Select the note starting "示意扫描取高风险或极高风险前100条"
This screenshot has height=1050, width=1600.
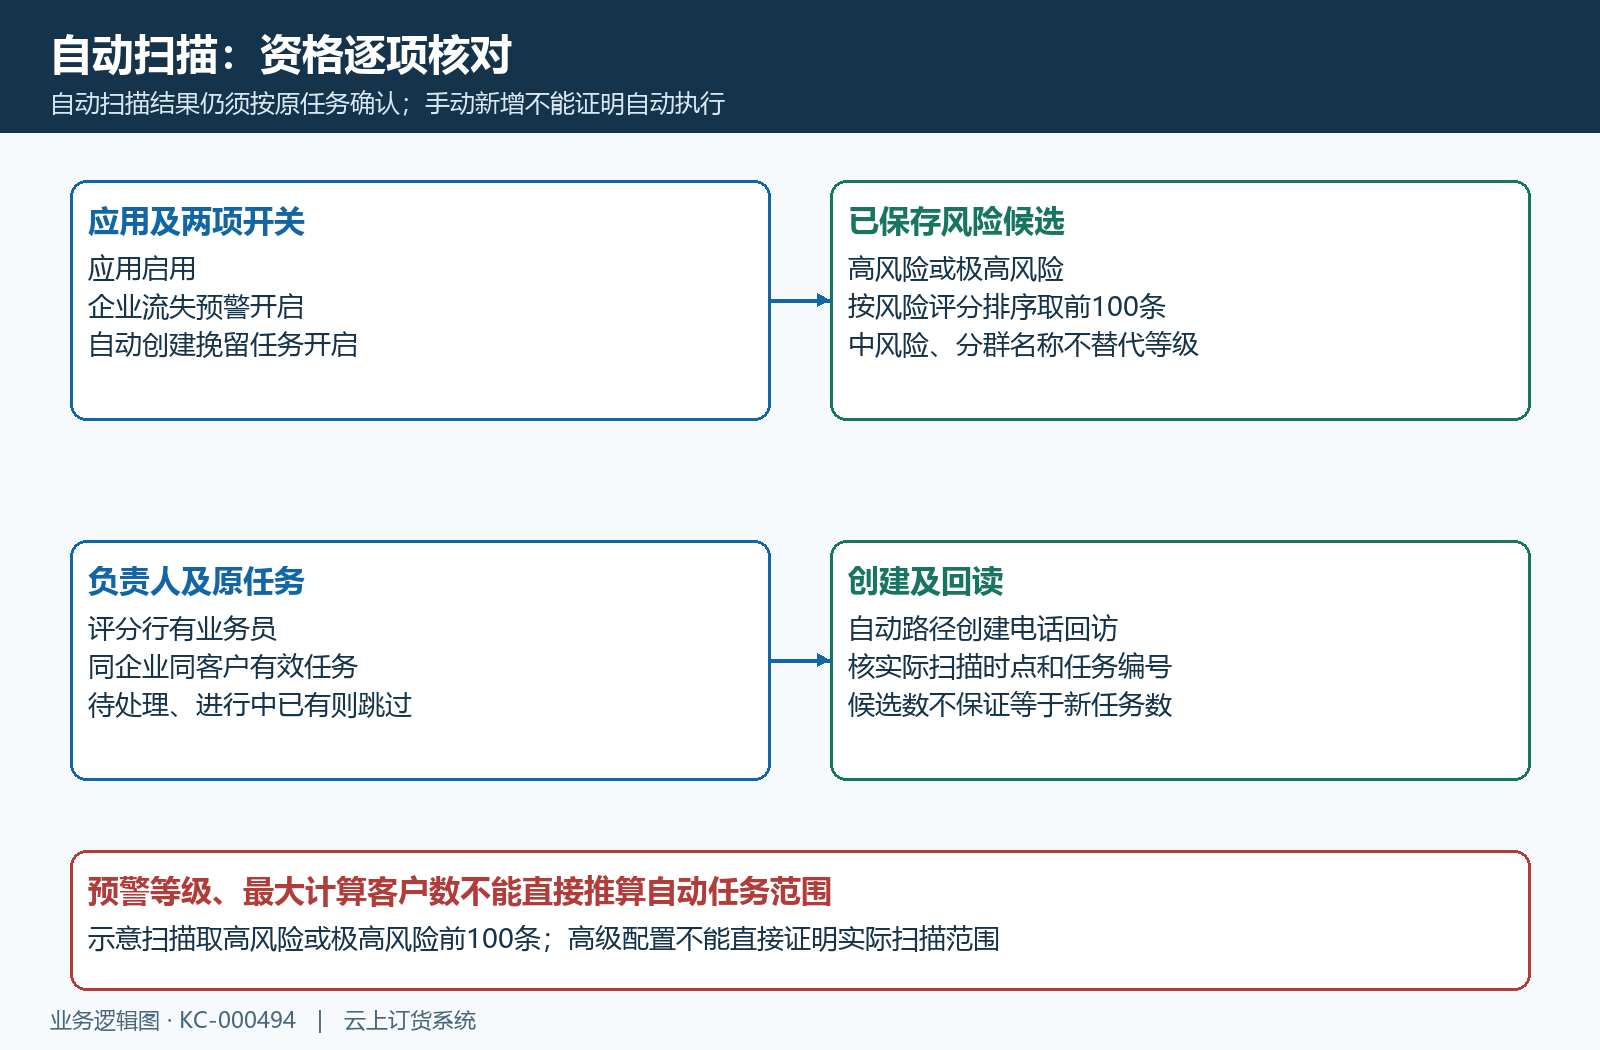pos(544,938)
